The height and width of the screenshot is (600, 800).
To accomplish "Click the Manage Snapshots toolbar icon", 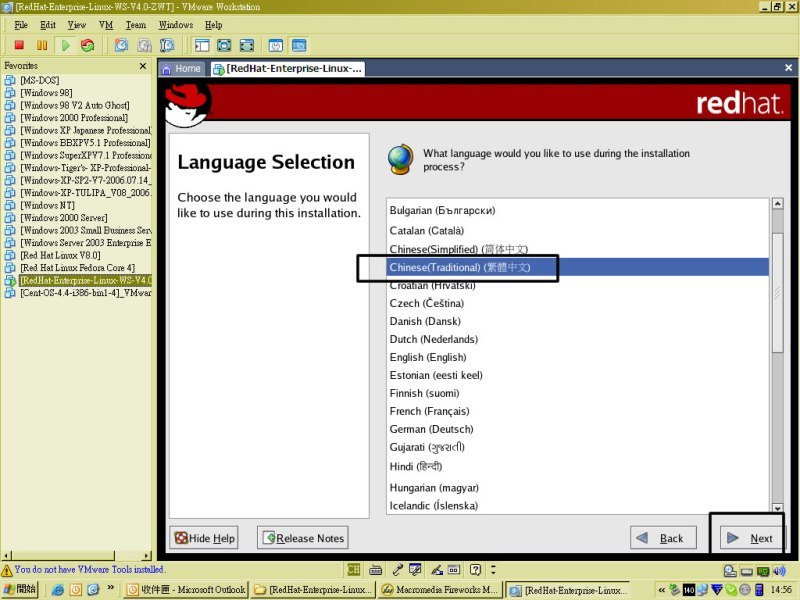I will click(x=167, y=45).
